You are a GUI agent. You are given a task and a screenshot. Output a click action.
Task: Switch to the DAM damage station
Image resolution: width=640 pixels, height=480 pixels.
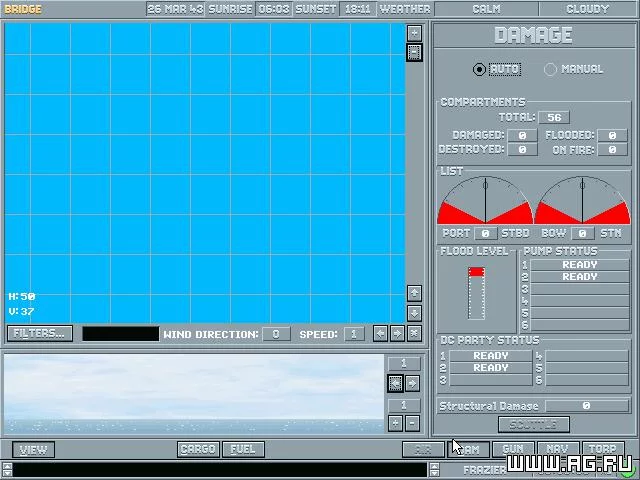[469, 449]
